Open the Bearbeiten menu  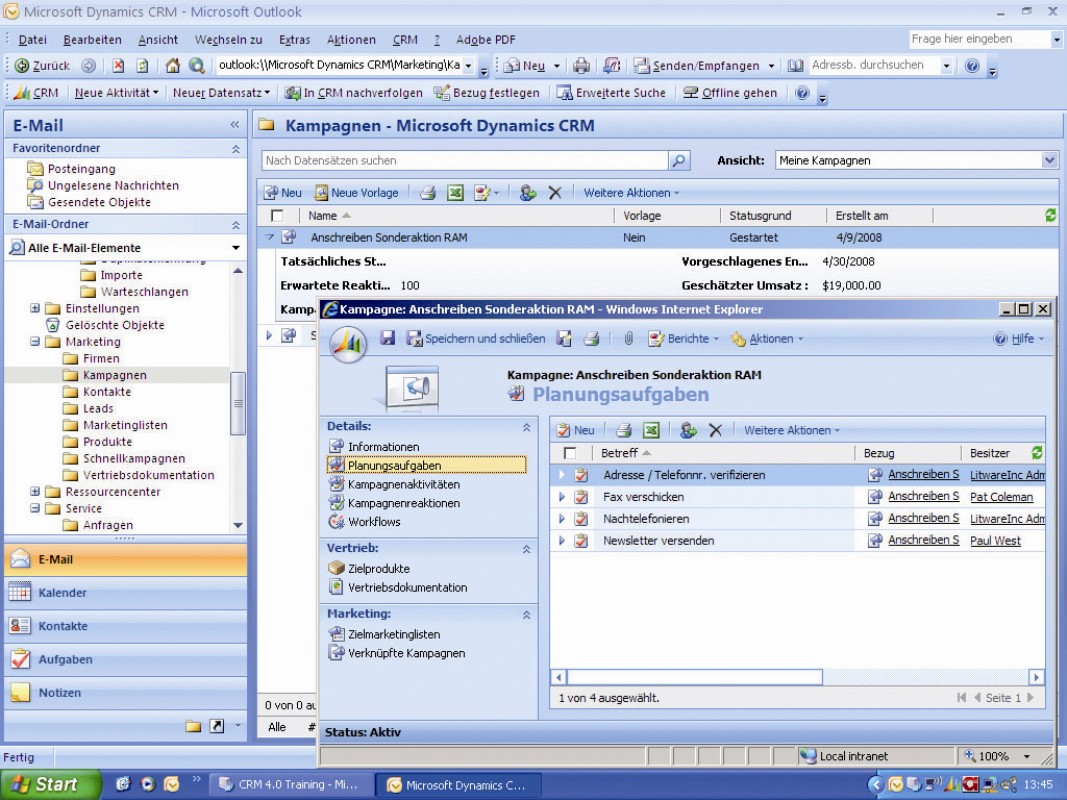93,39
